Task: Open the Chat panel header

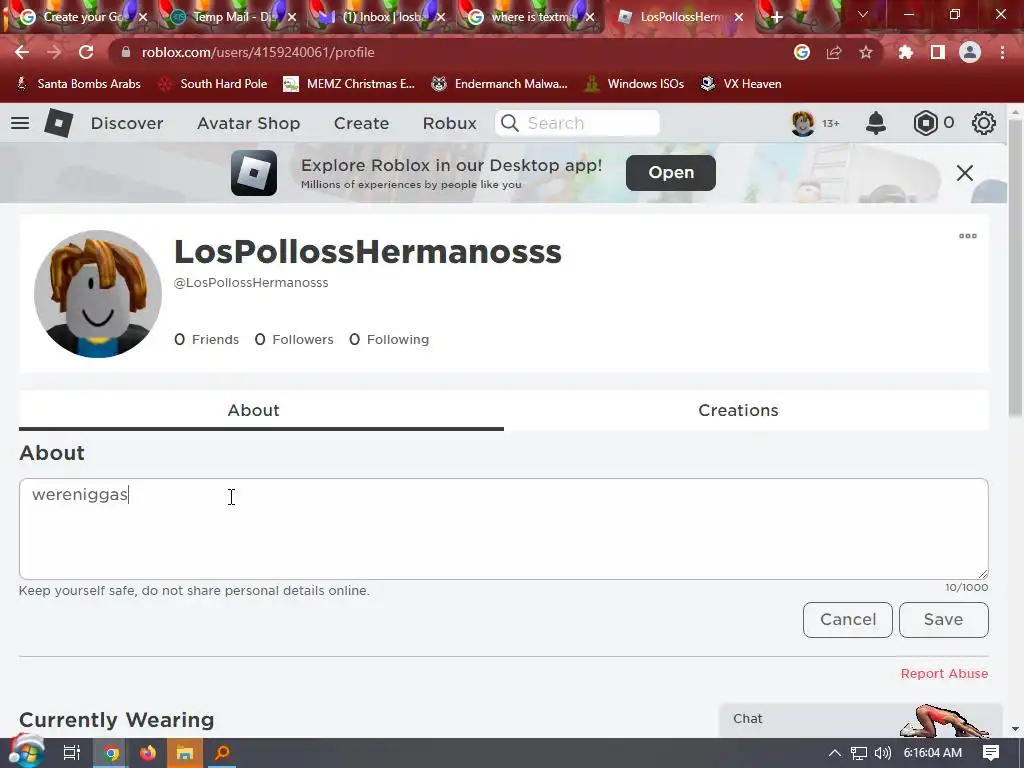Action: (860, 719)
